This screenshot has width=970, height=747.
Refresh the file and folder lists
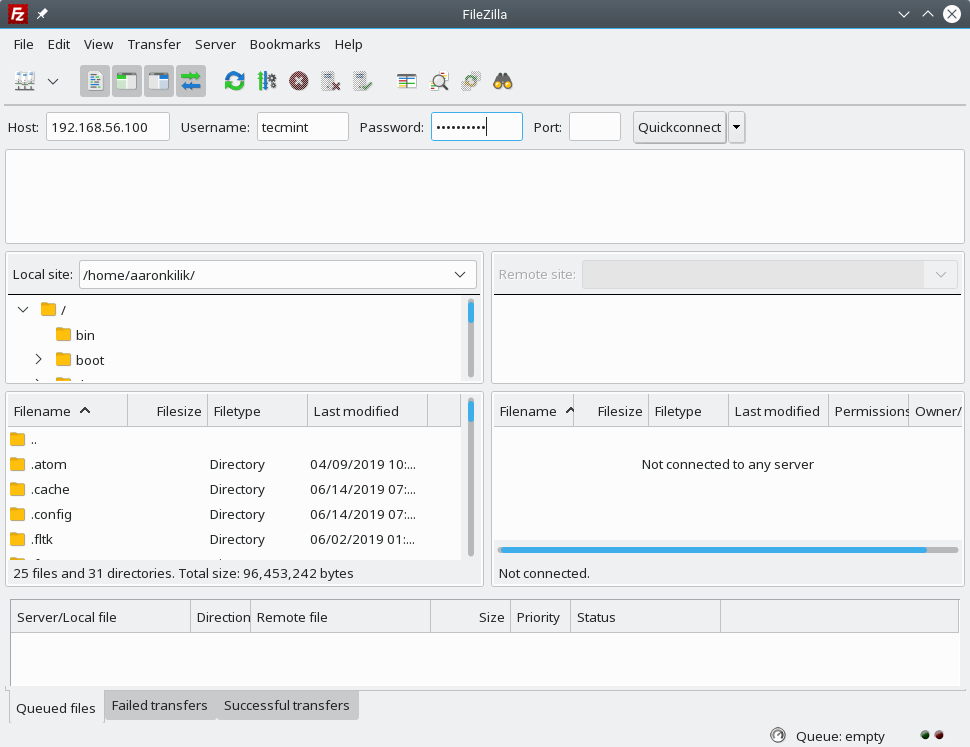point(234,81)
